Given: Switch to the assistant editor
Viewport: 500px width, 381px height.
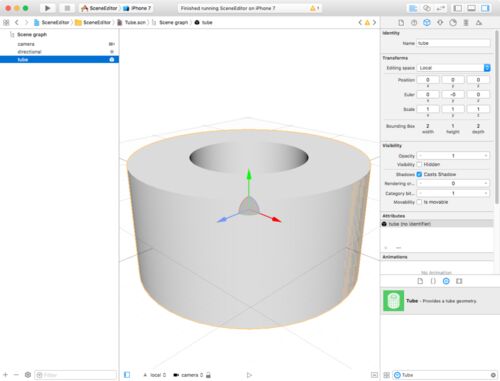Looking at the screenshot, I should click(426, 8).
